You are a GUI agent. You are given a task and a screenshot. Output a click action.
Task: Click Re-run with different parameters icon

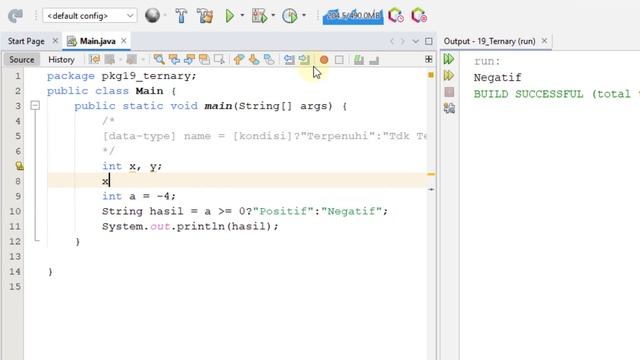[449, 76]
